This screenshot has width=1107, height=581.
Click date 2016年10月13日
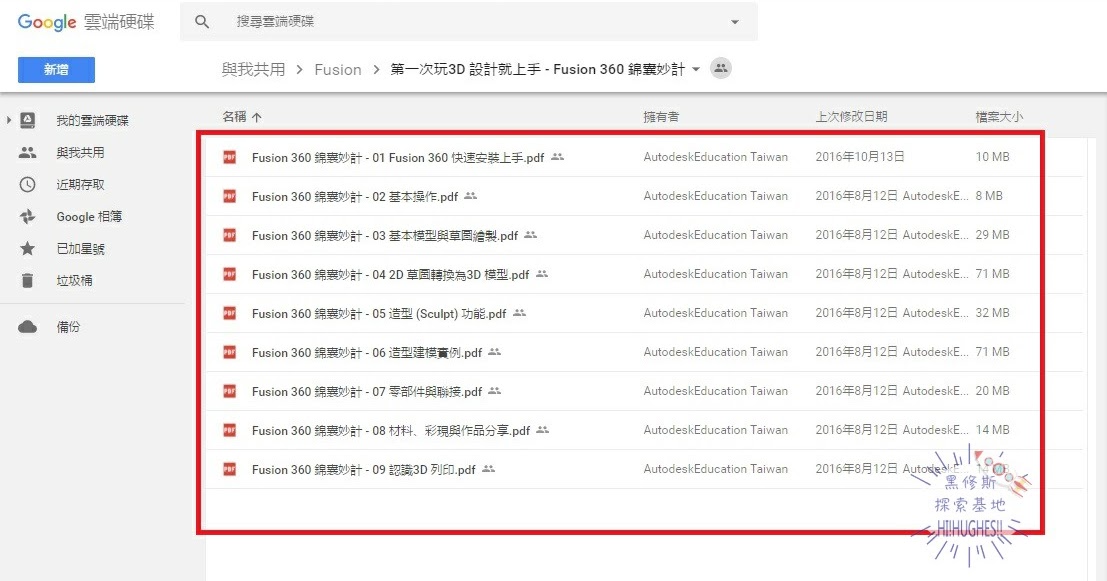point(860,157)
